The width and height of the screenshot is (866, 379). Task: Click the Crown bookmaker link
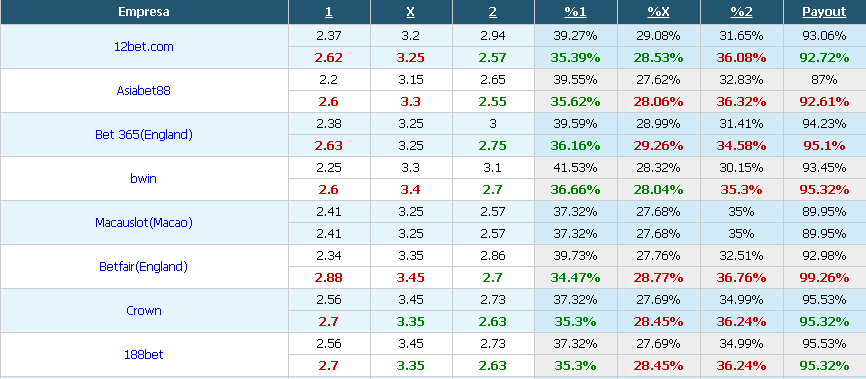point(144,310)
